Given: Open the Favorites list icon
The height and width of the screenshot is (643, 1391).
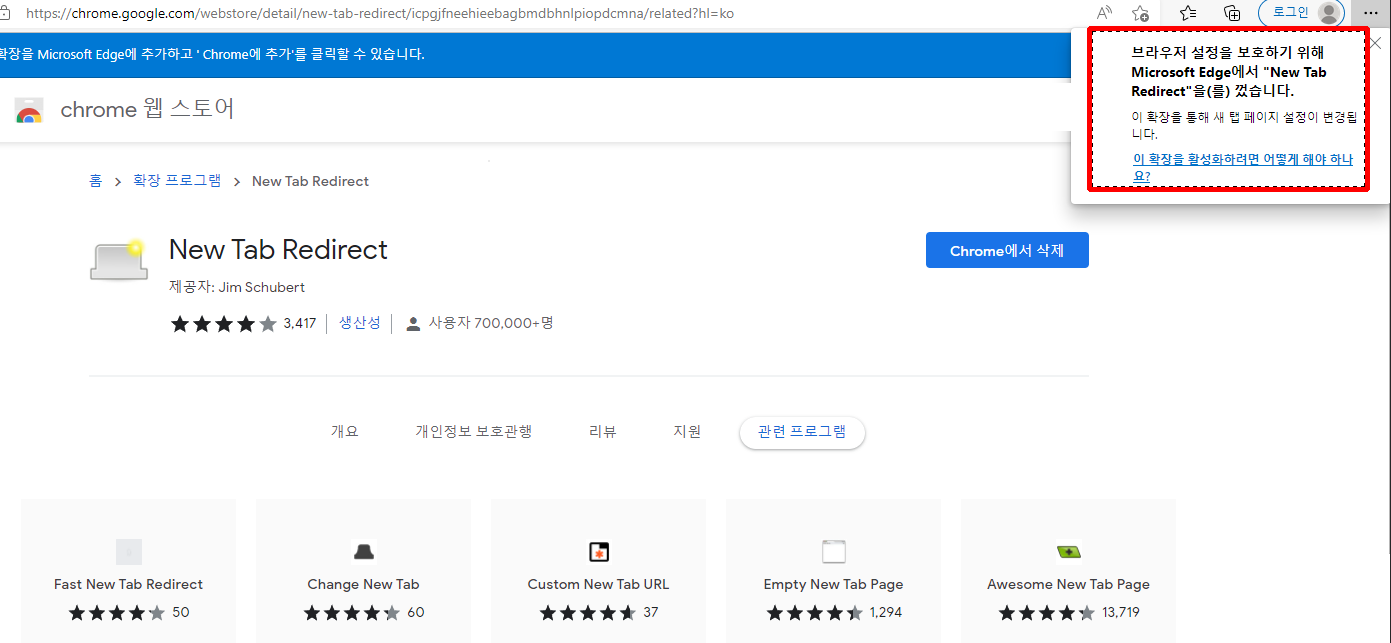Looking at the screenshot, I should (1188, 13).
